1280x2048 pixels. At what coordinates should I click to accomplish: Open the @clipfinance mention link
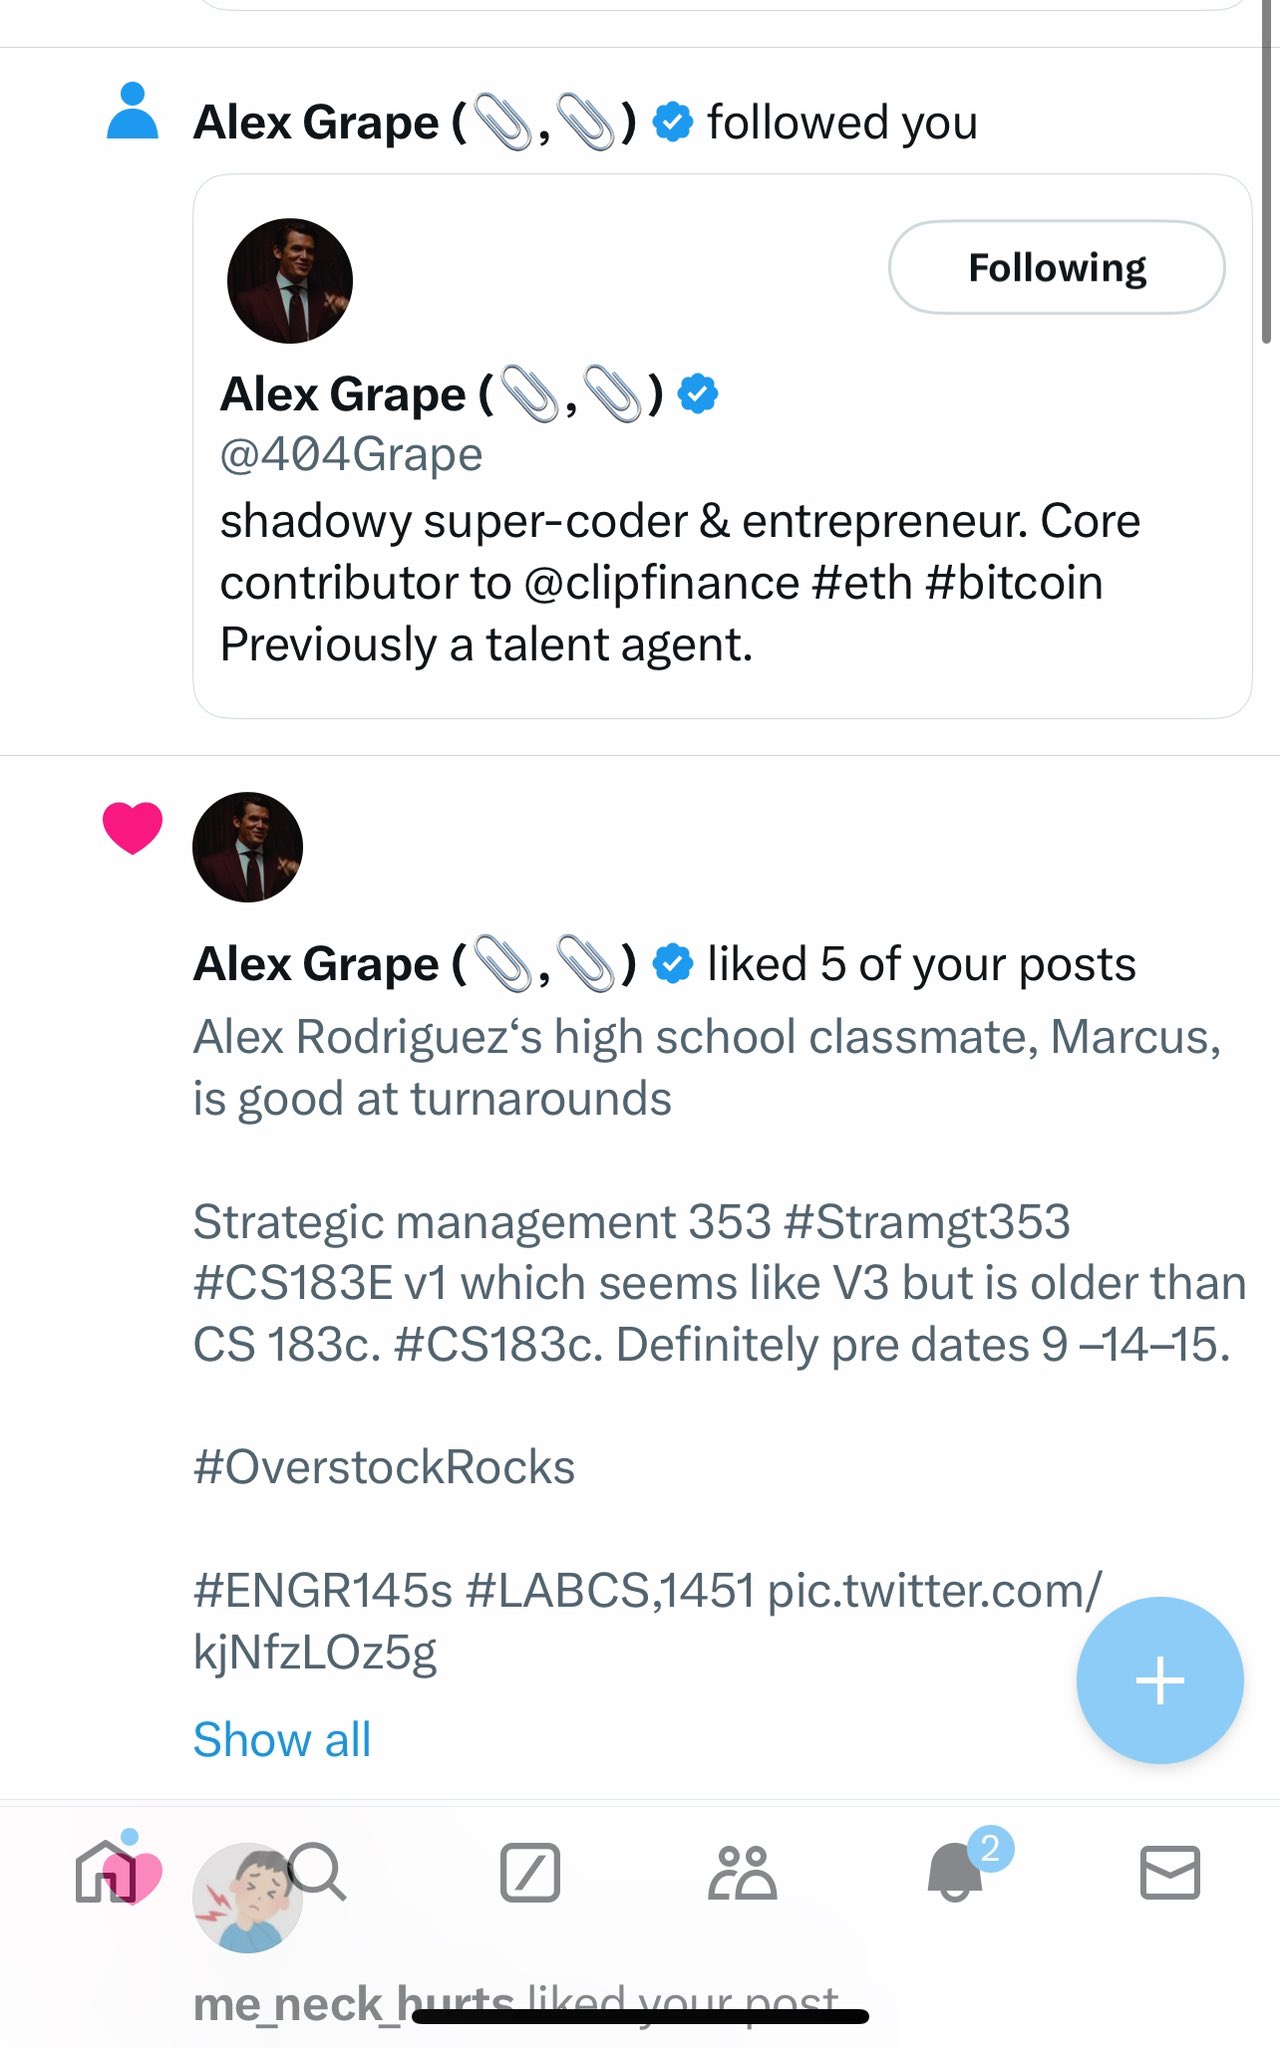pos(661,583)
